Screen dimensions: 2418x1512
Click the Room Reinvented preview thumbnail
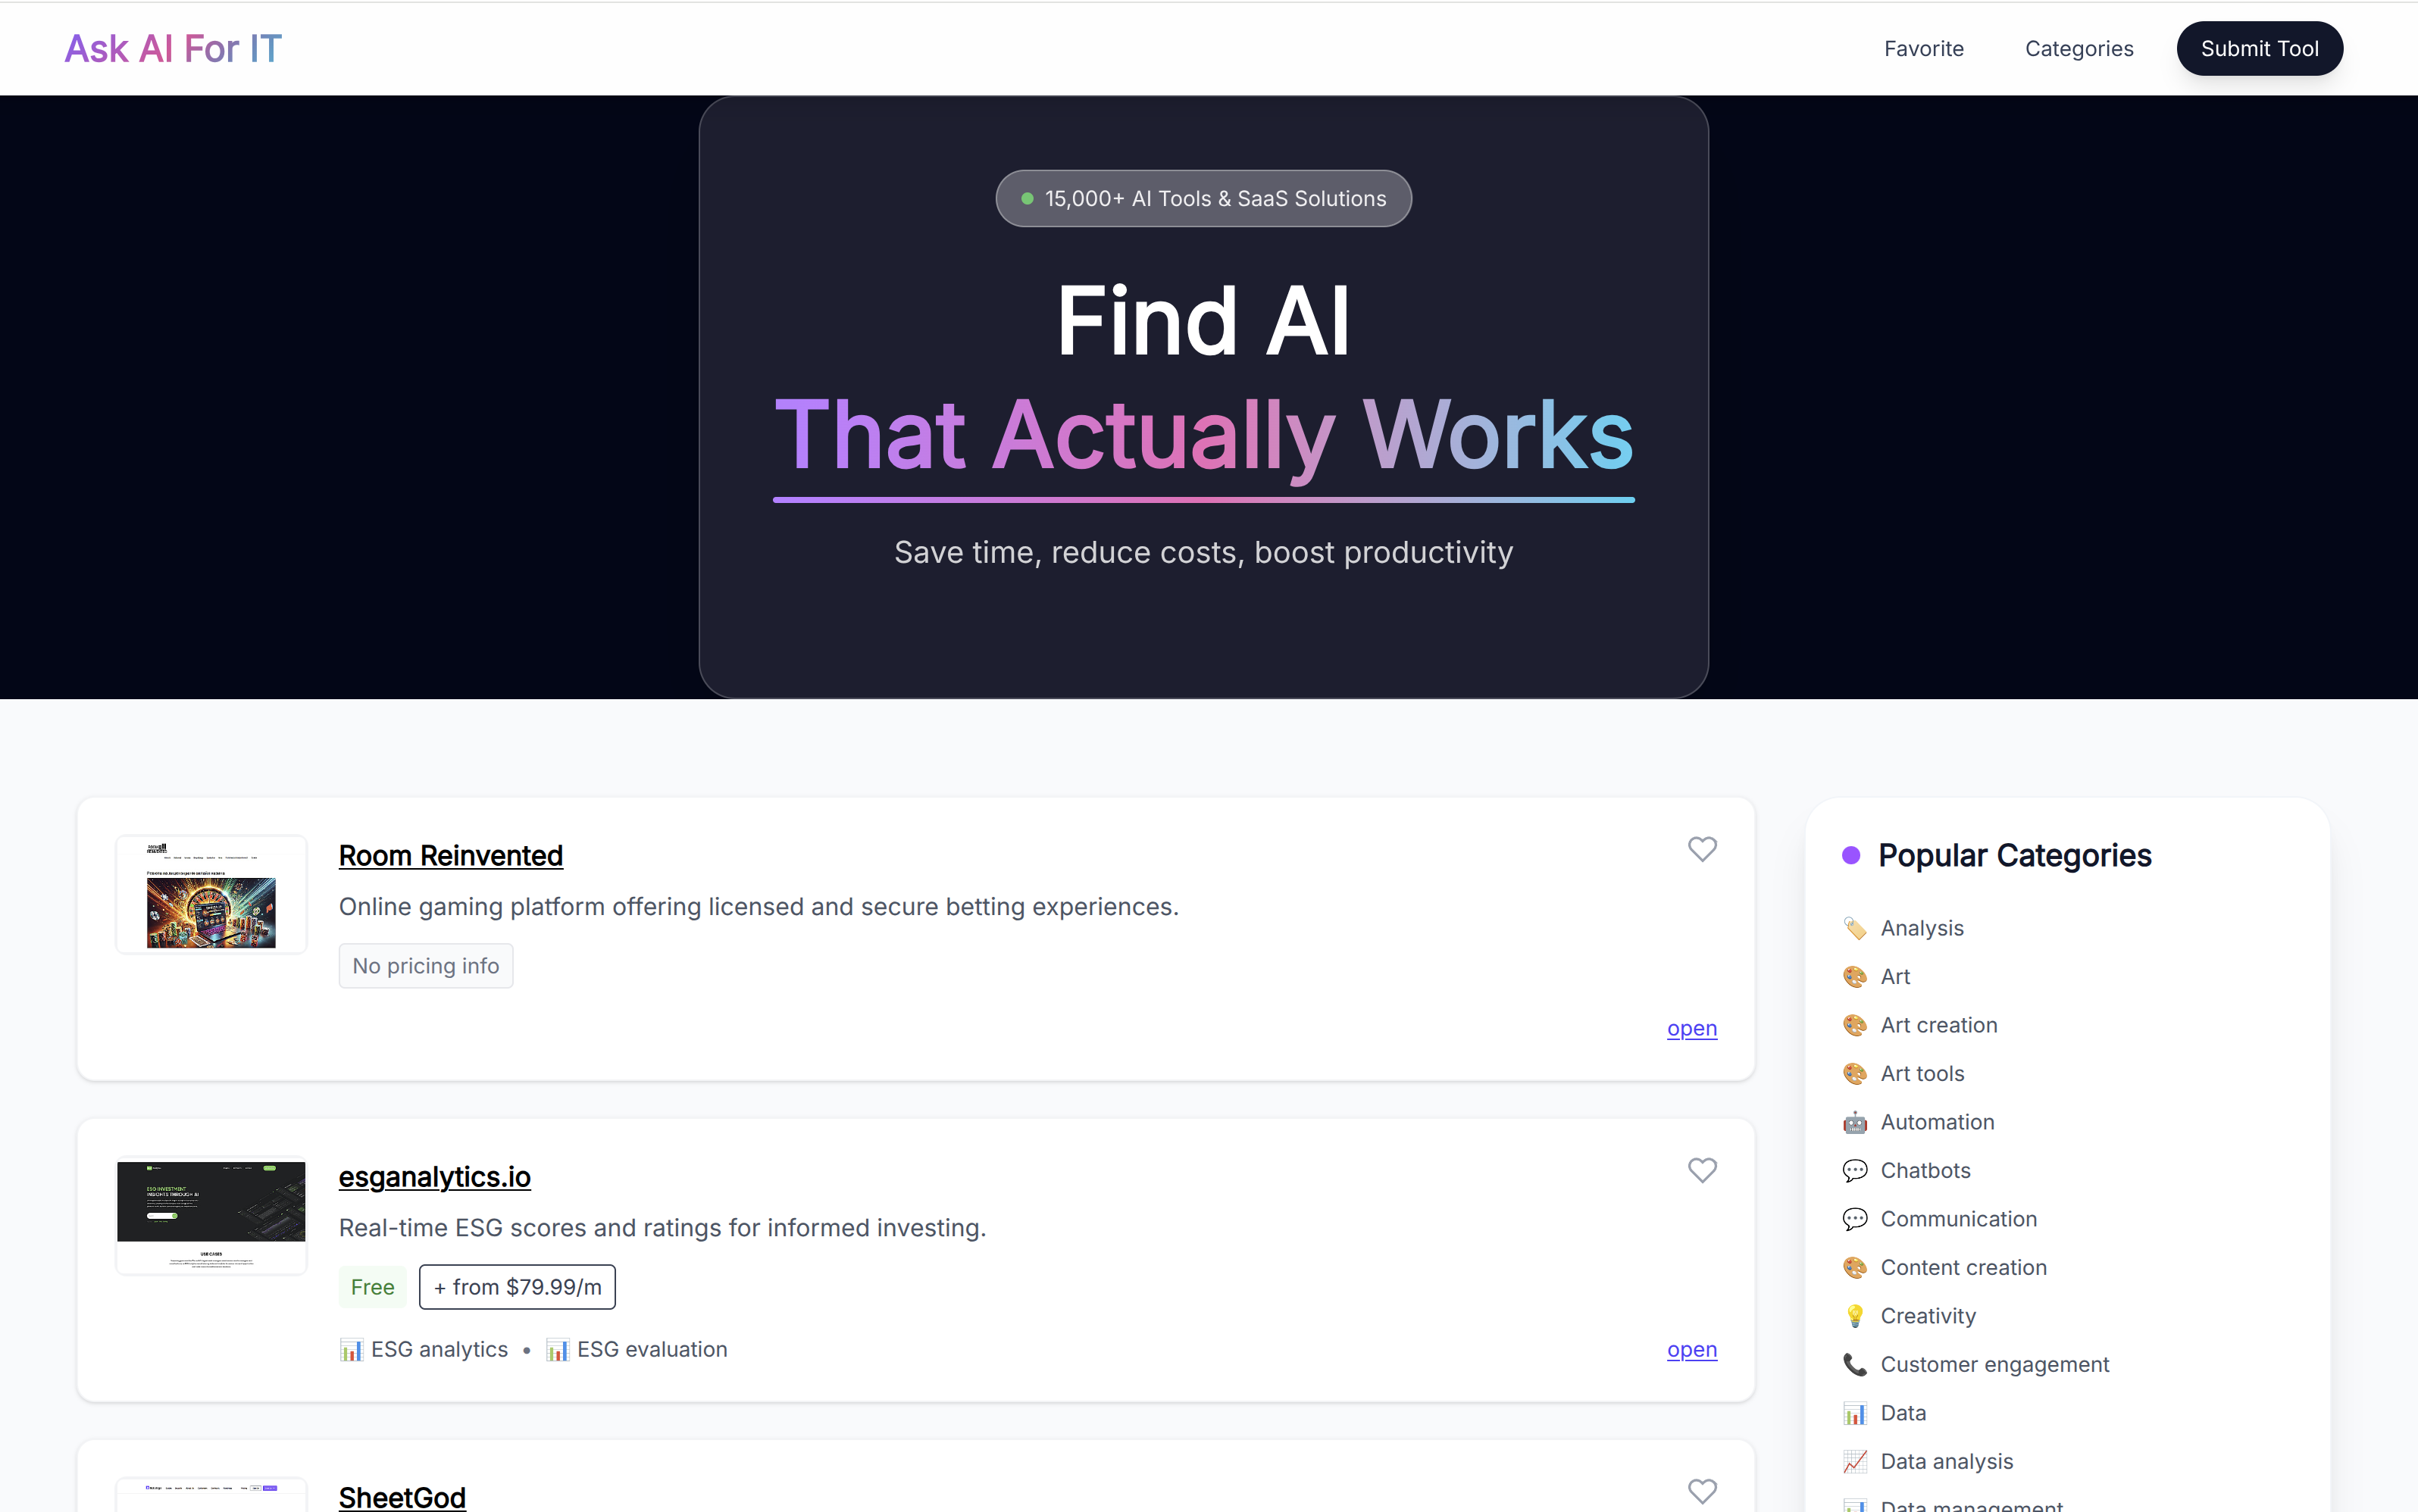(211, 895)
